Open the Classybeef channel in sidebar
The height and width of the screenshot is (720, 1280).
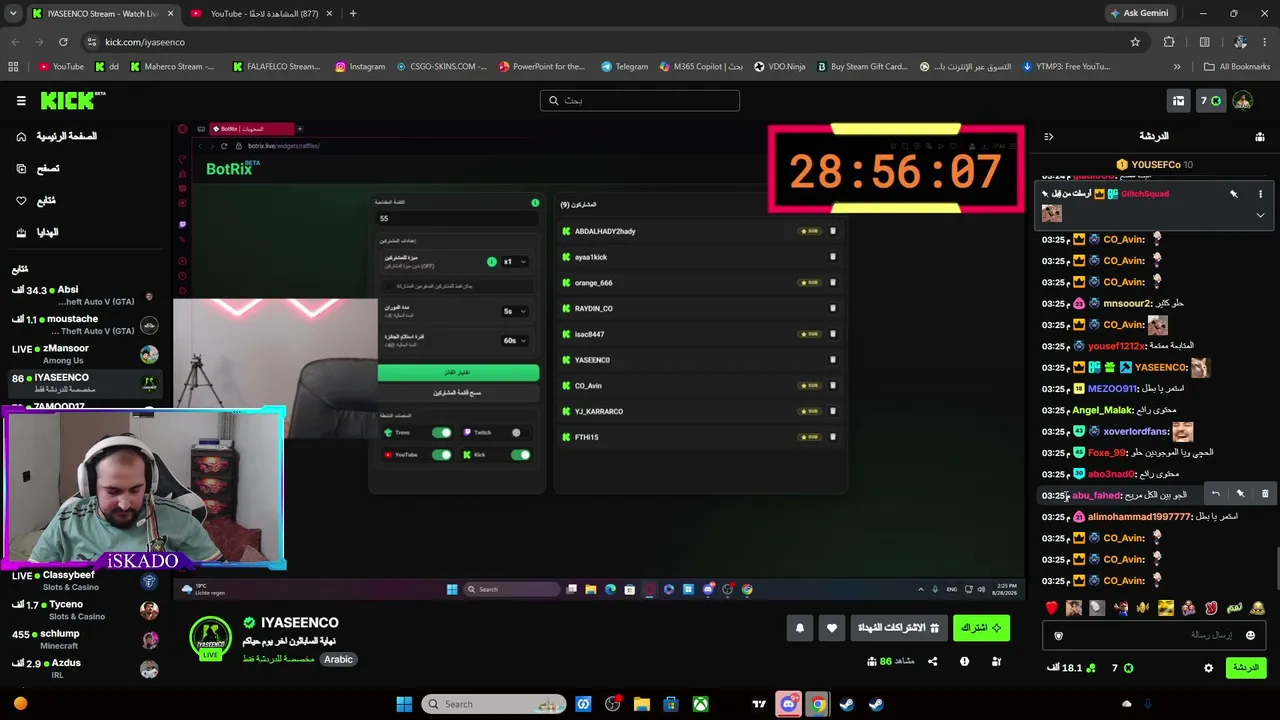click(84, 581)
